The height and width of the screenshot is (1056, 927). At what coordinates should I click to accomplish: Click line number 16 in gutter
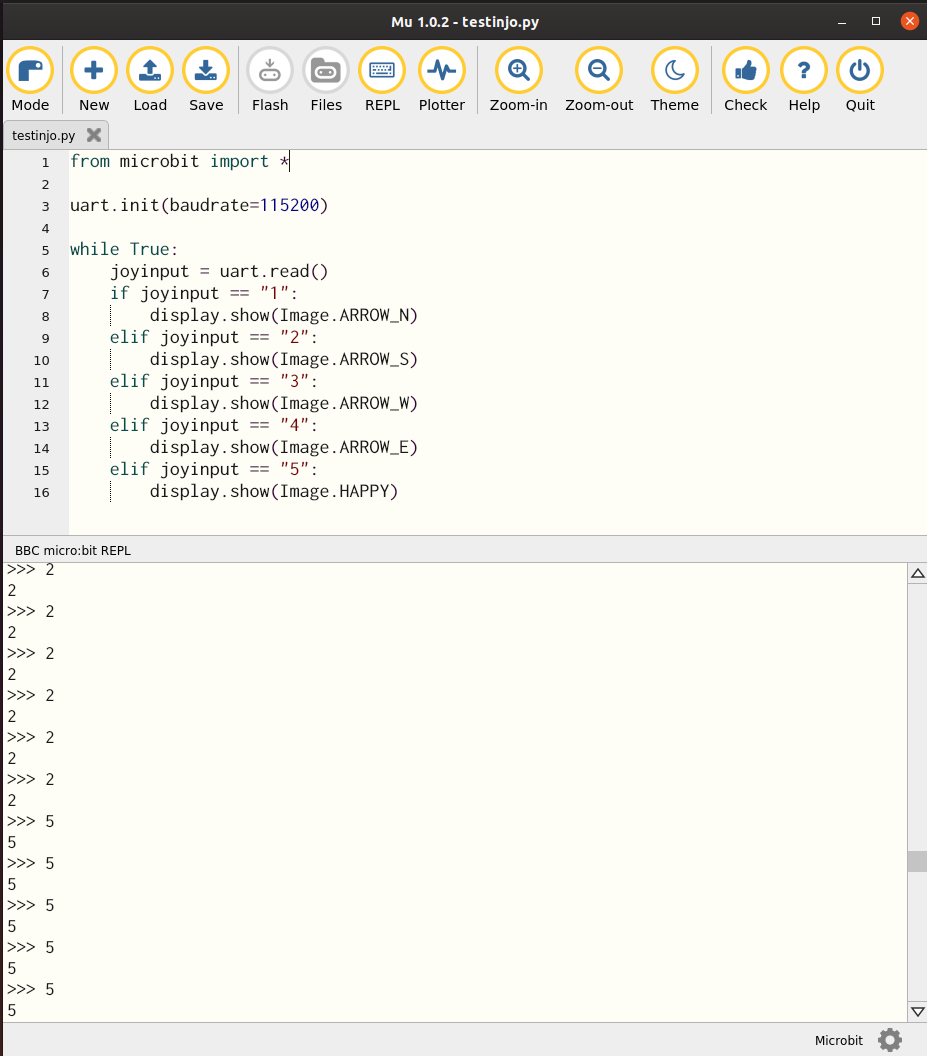[42, 492]
